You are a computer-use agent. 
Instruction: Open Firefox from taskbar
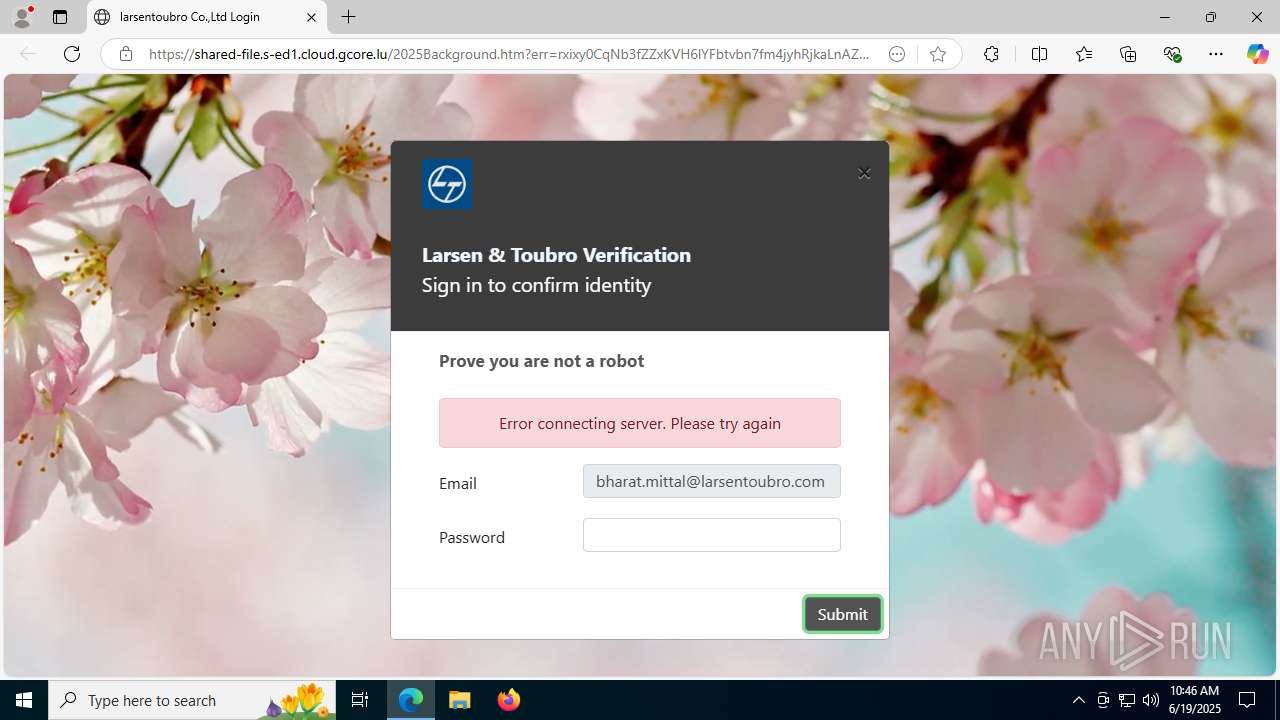click(508, 700)
